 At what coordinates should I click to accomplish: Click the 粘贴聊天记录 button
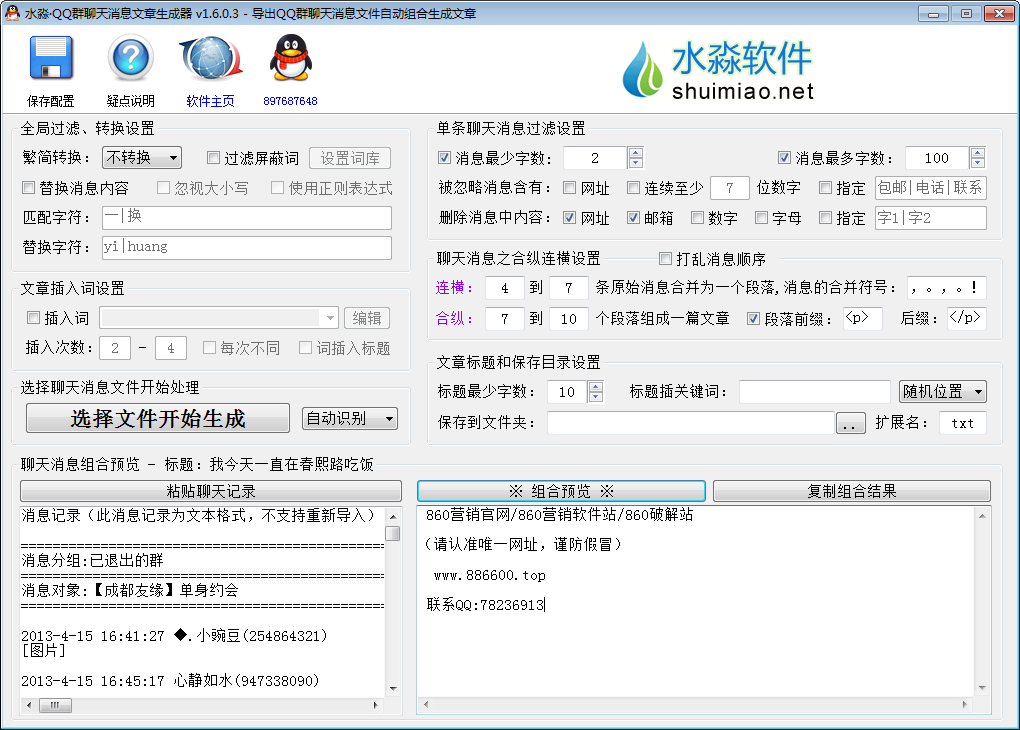[211, 491]
